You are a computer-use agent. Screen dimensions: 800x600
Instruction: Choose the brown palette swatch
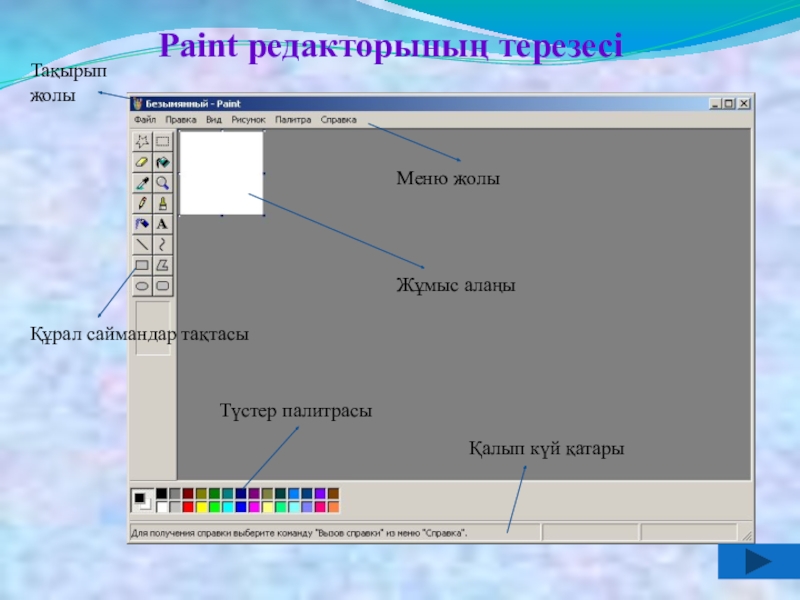coord(333,493)
